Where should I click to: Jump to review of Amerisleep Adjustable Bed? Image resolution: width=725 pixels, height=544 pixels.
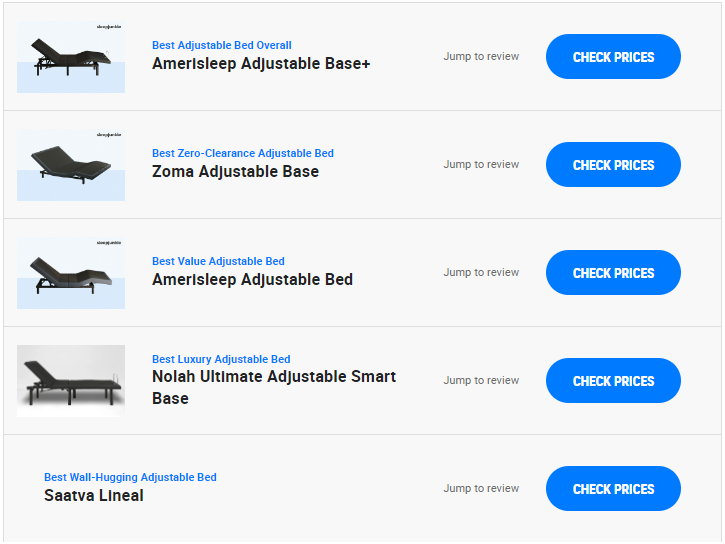481,272
